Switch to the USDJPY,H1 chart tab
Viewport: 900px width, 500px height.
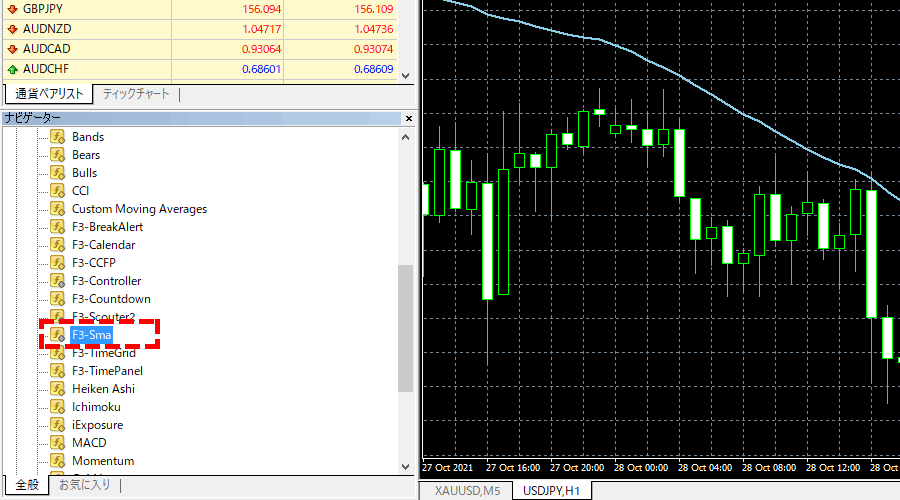click(552, 490)
